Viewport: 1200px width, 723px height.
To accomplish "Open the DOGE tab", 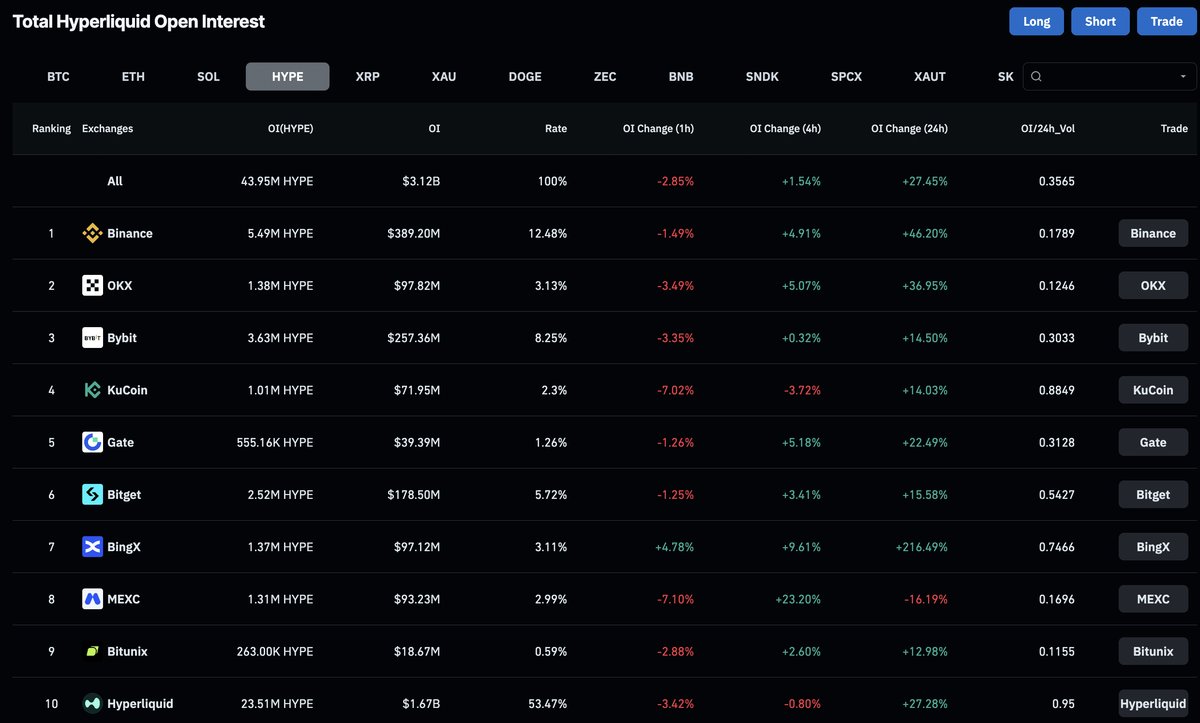I will [x=525, y=76].
